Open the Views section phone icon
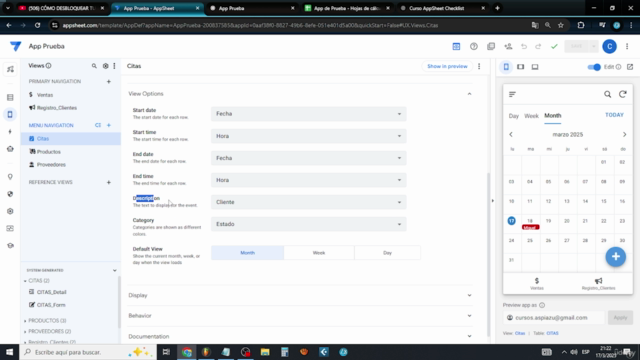 pos(10,114)
